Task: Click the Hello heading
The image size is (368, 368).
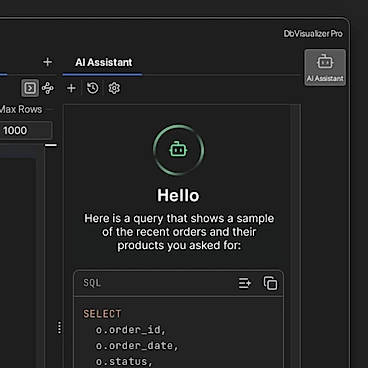Action: click(x=178, y=195)
